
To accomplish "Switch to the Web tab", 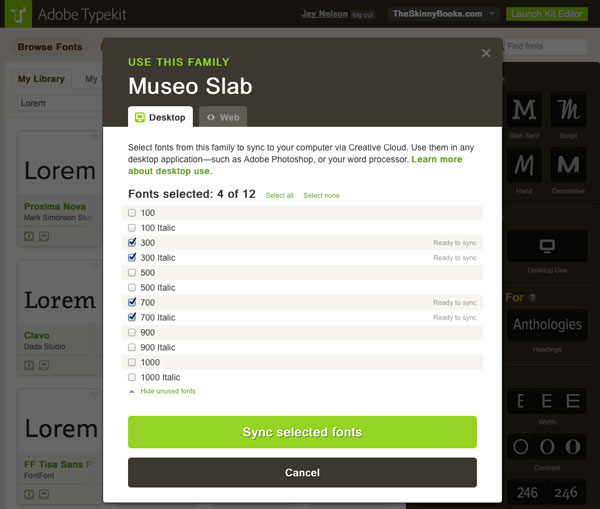I will 223,117.
